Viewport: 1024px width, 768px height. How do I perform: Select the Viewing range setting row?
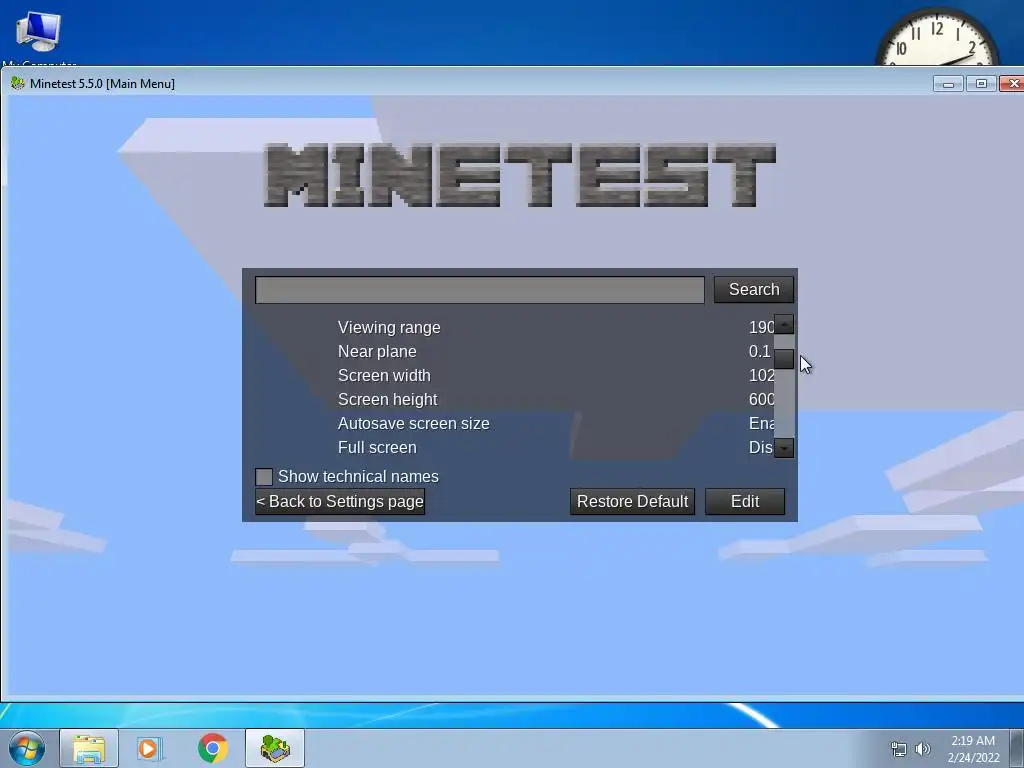(x=515, y=327)
